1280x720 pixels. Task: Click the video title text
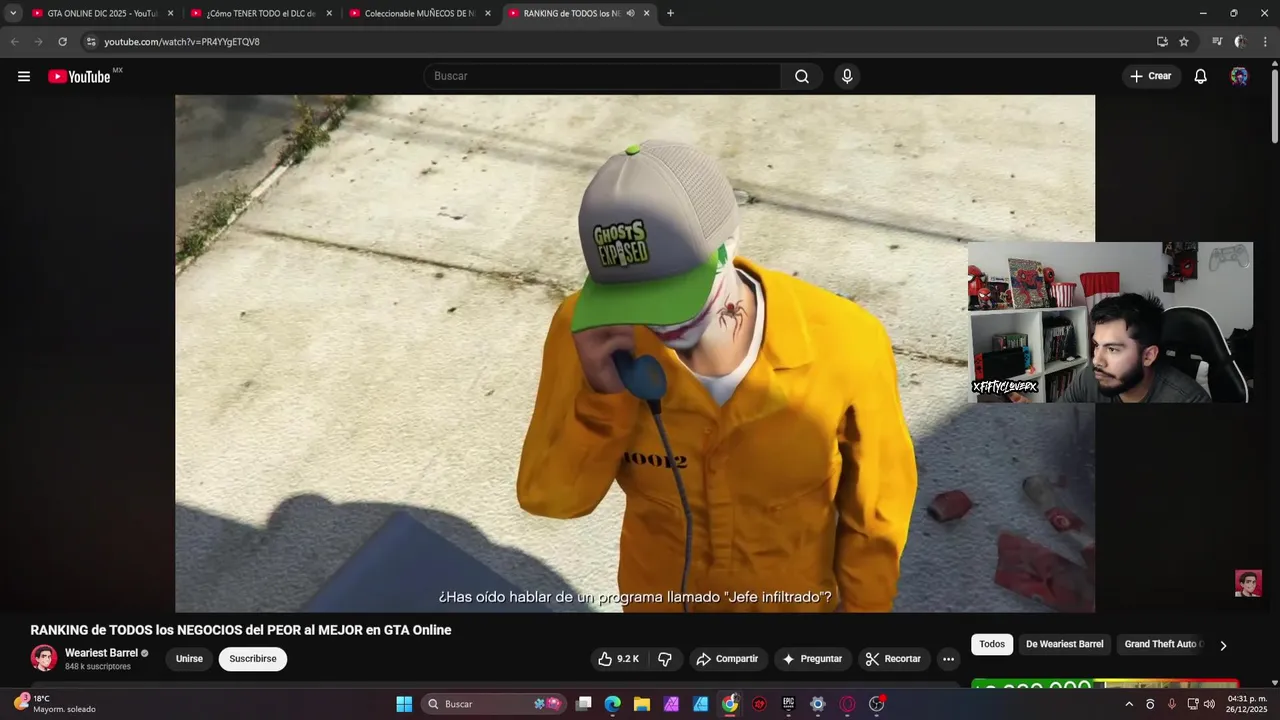pyautogui.click(x=241, y=630)
